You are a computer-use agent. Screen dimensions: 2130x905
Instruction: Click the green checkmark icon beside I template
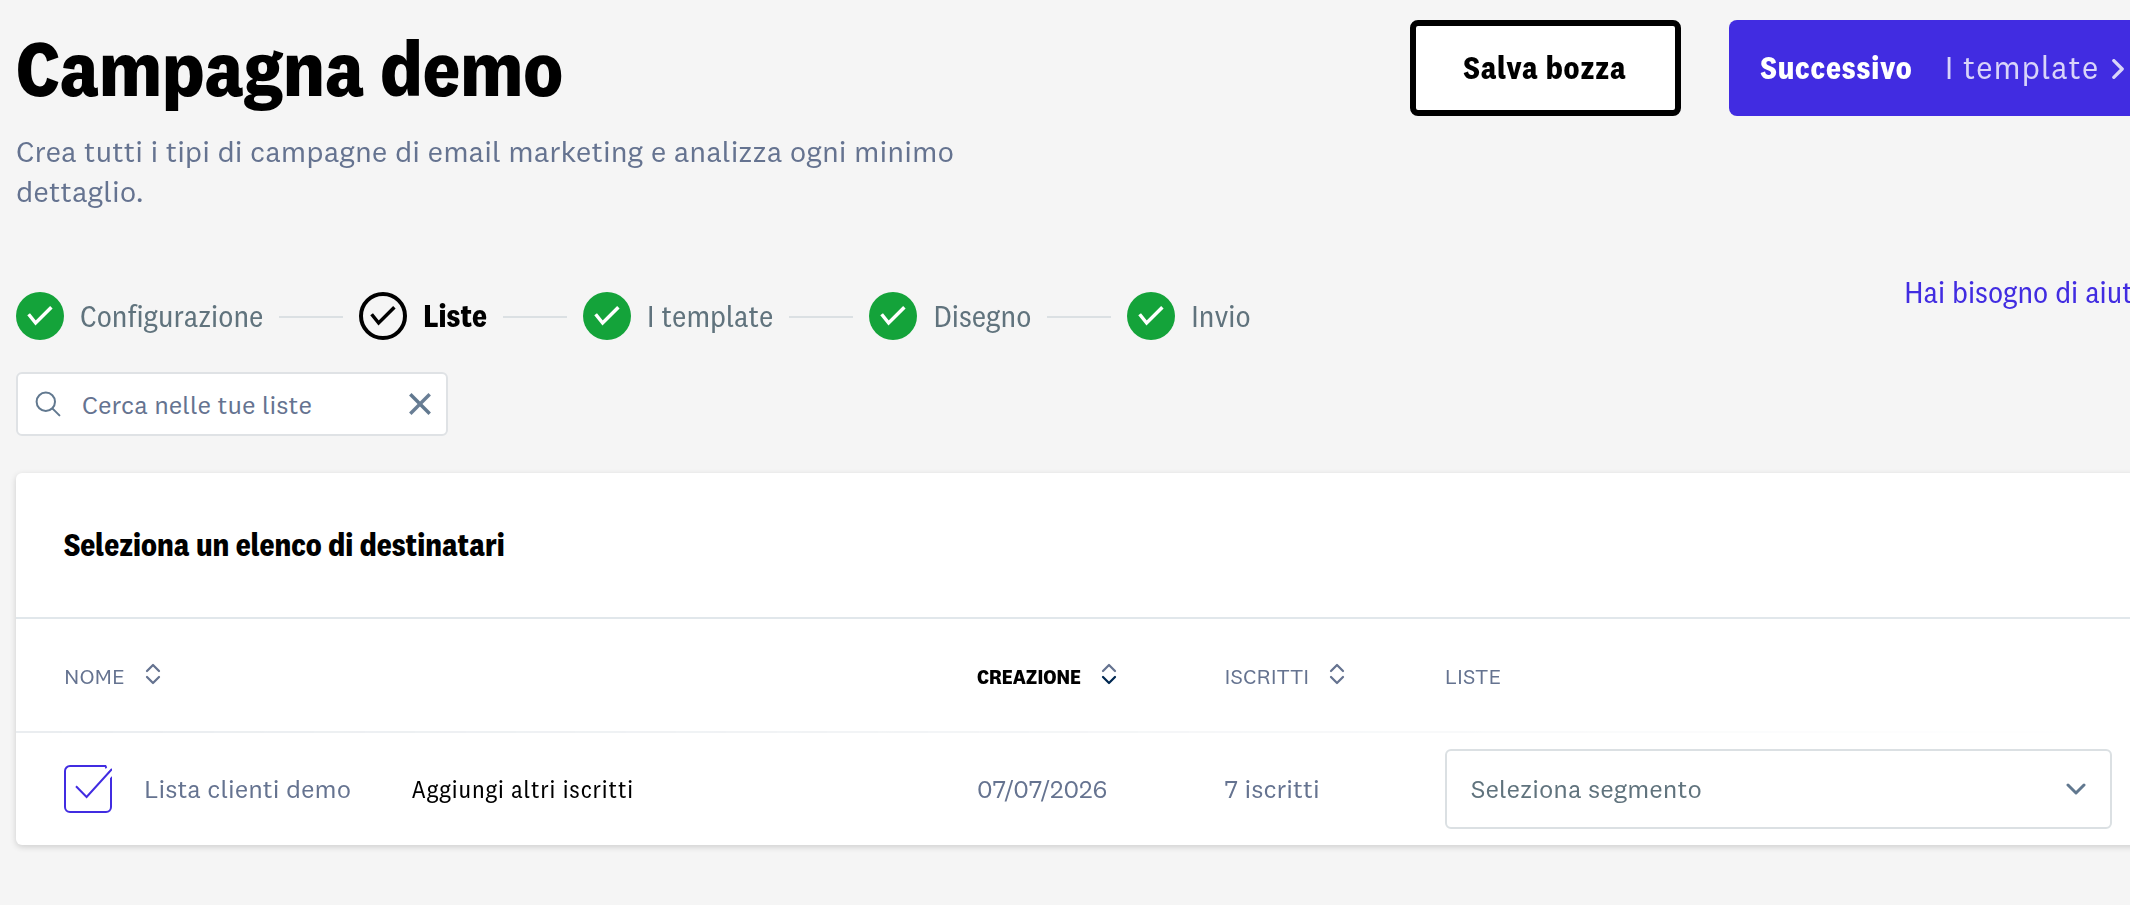(x=607, y=316)
